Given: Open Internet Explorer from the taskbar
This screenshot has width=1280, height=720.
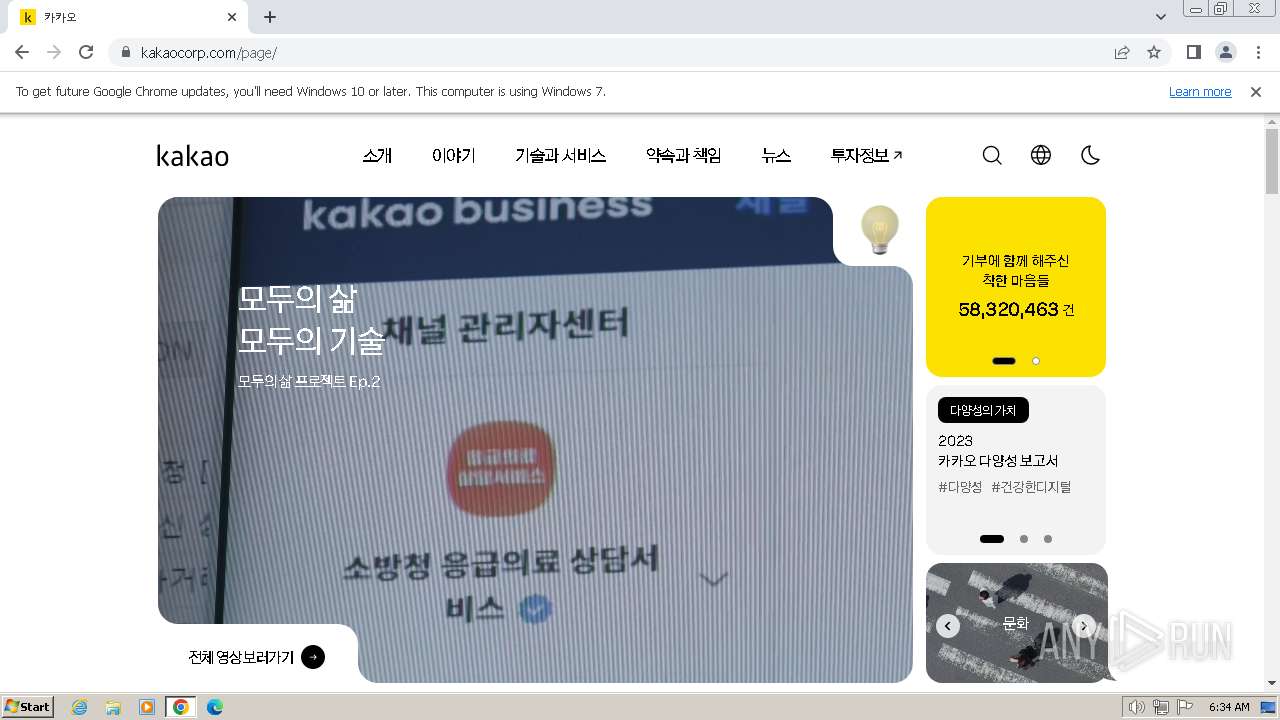Looking at the screenshot, I should coord(79,707).
